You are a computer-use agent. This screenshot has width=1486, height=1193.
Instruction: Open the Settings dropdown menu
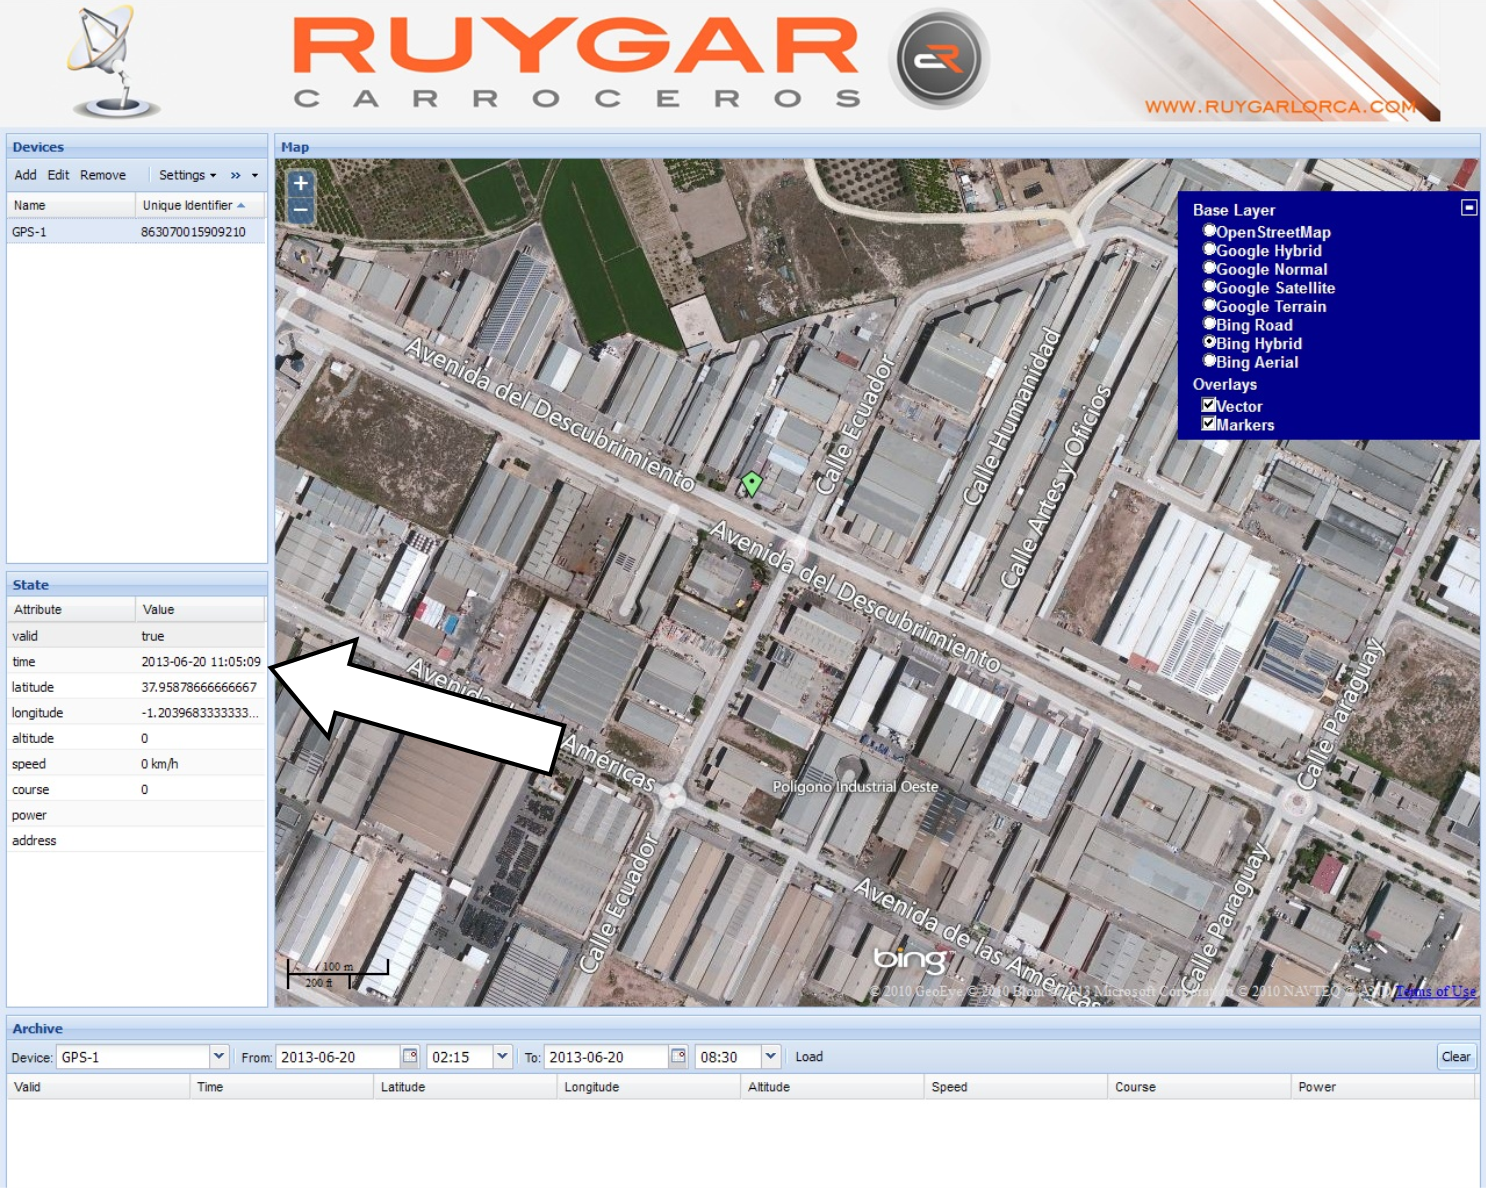pos(187,175)
